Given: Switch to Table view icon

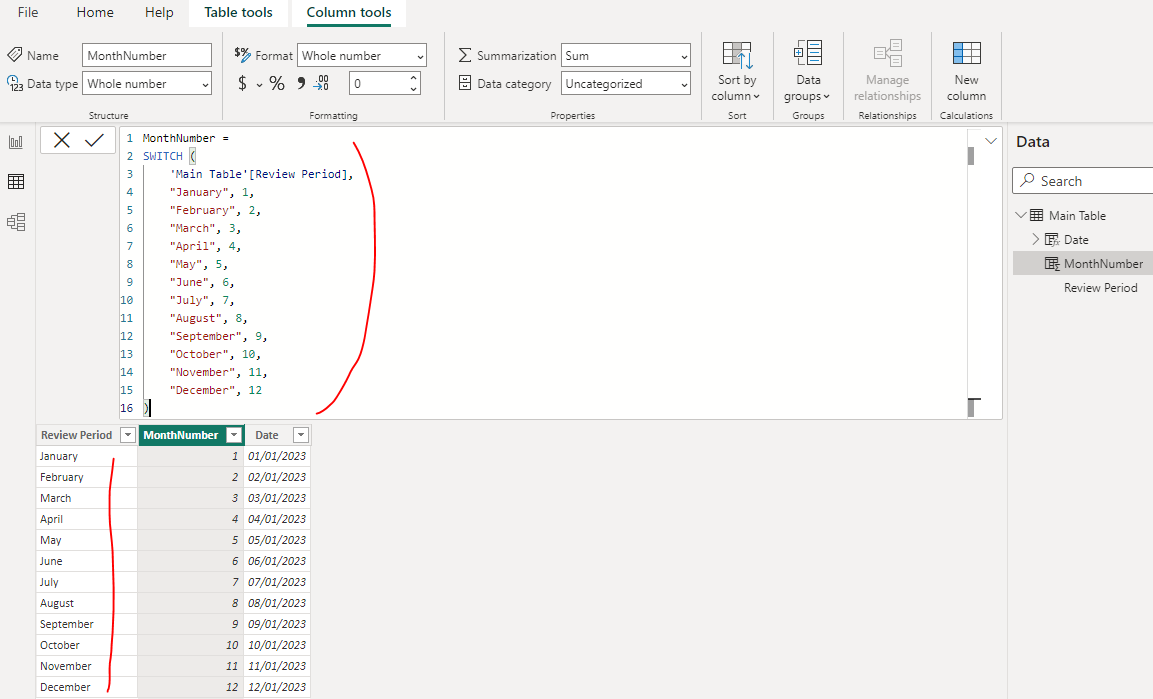Looking at the screenshot, I should [x=16, y=182].
